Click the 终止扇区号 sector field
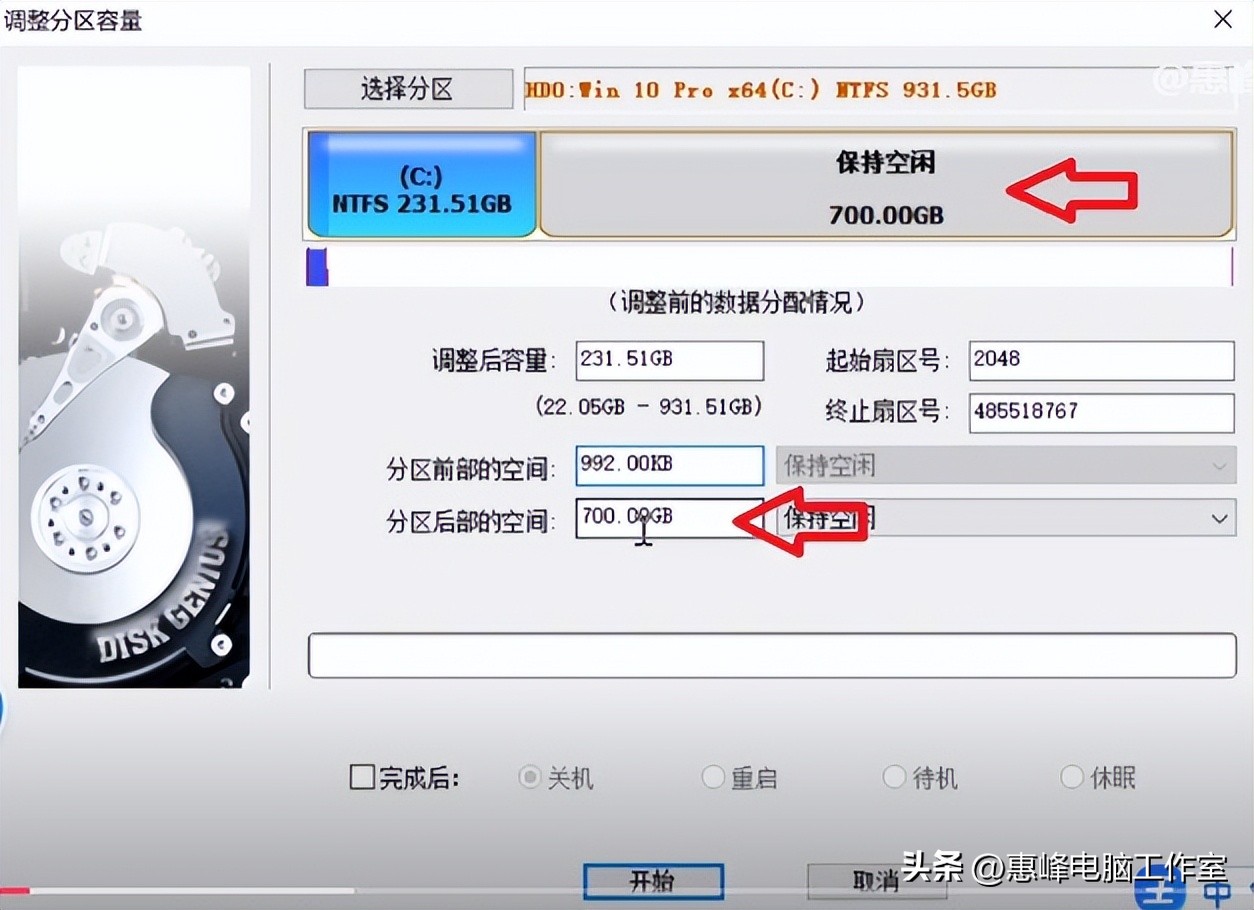1254x910 pixels. click(1102, 412)
